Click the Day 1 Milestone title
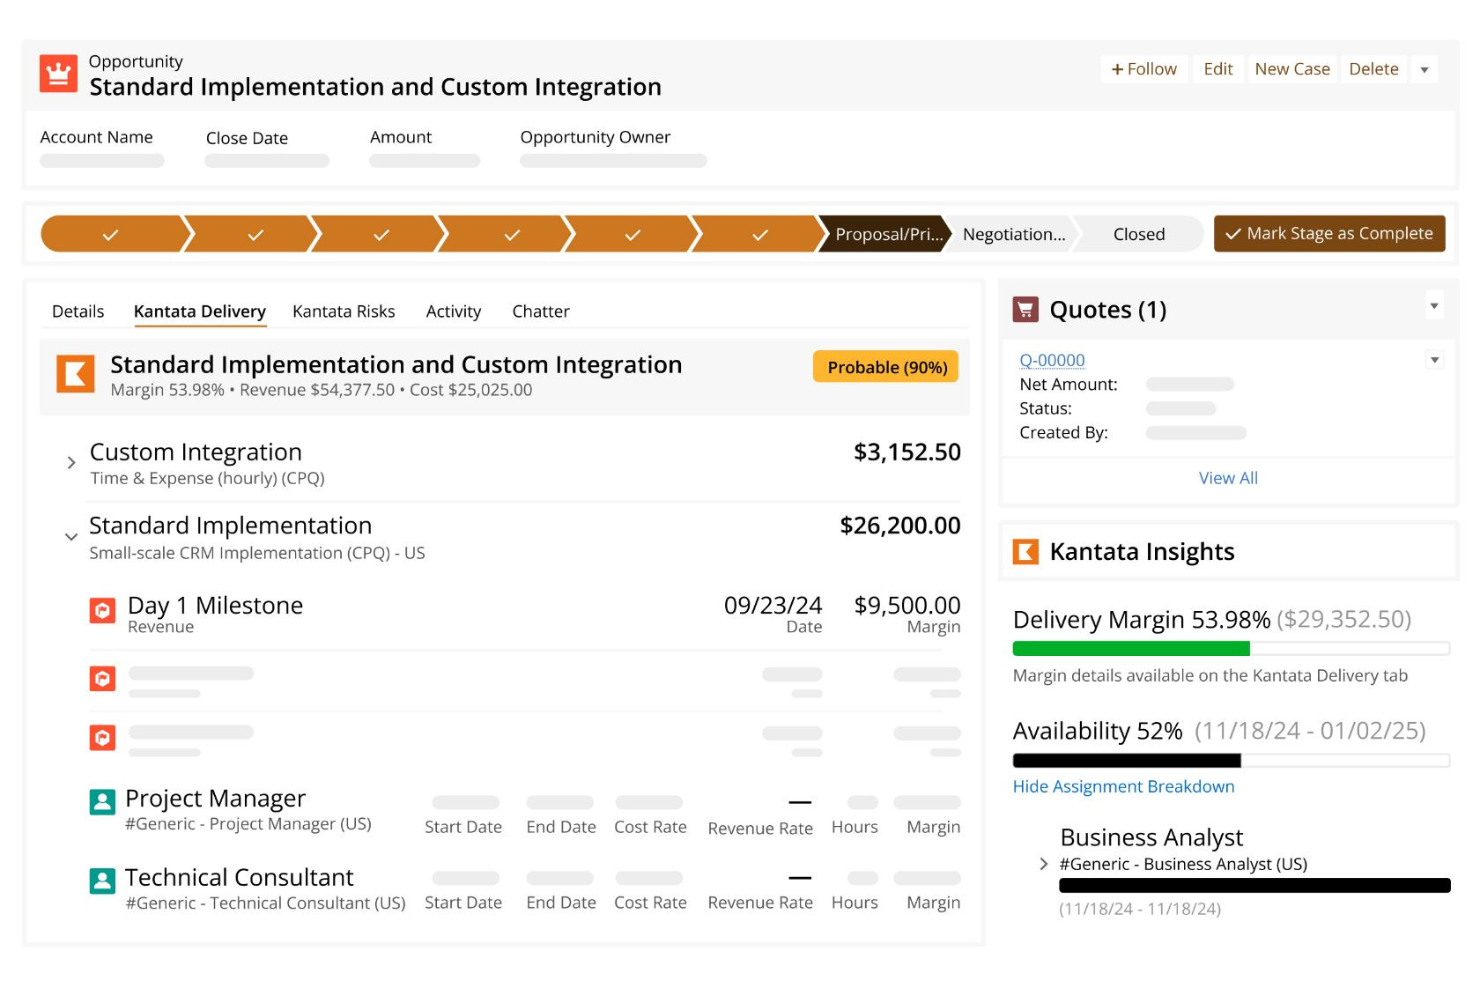1480x987 pixels. (215, 605)
